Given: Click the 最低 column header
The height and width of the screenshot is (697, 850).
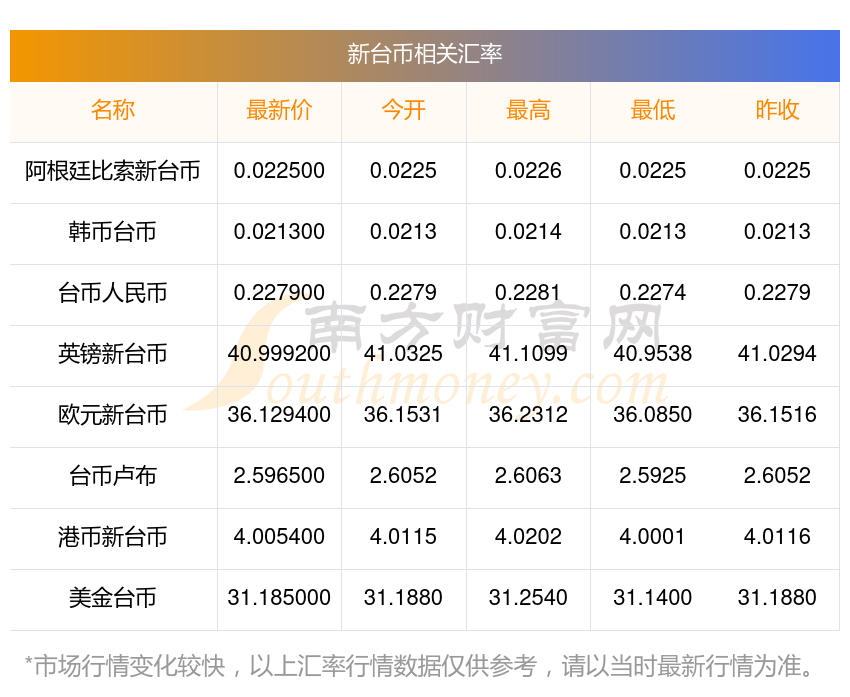Looking at the screenshot, I should (x=652, y=111).
